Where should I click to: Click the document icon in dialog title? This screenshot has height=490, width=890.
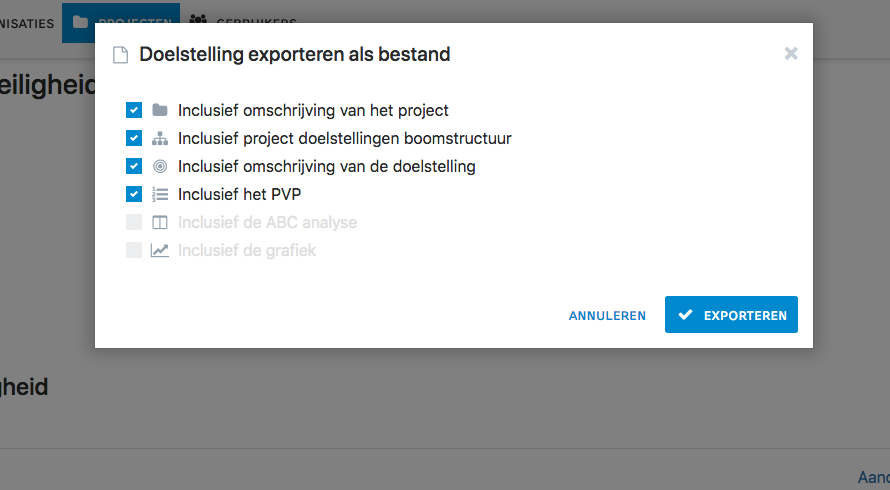click(120, 55)
